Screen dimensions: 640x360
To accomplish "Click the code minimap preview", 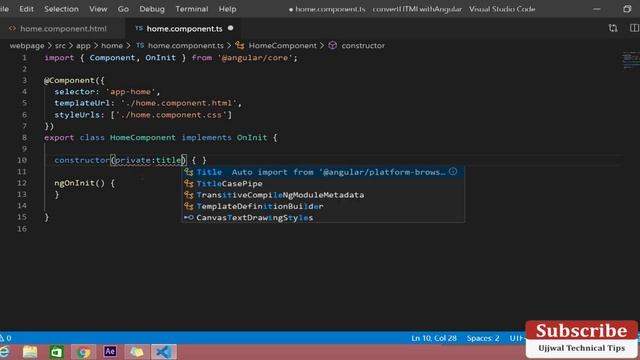I will [x=631, y=60].
